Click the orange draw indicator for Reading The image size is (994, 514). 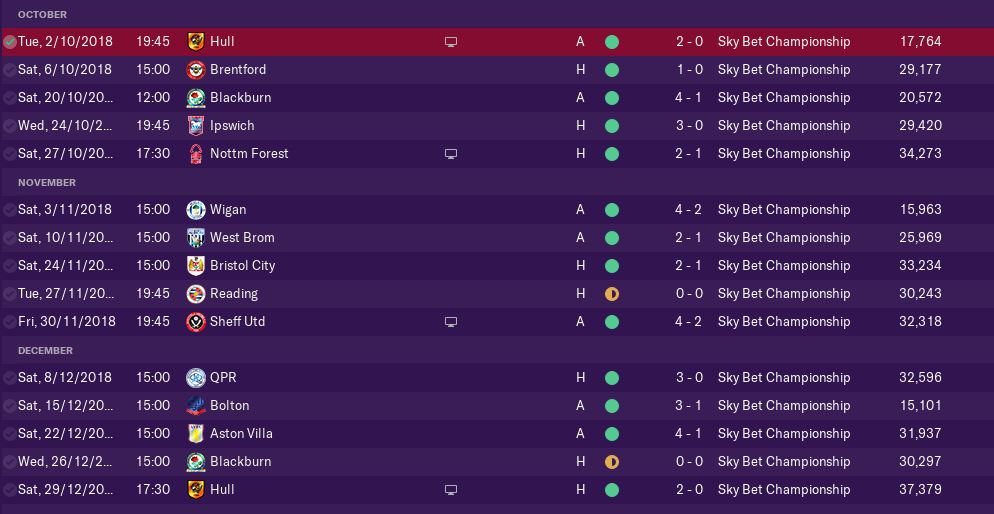tap(612, 294)
